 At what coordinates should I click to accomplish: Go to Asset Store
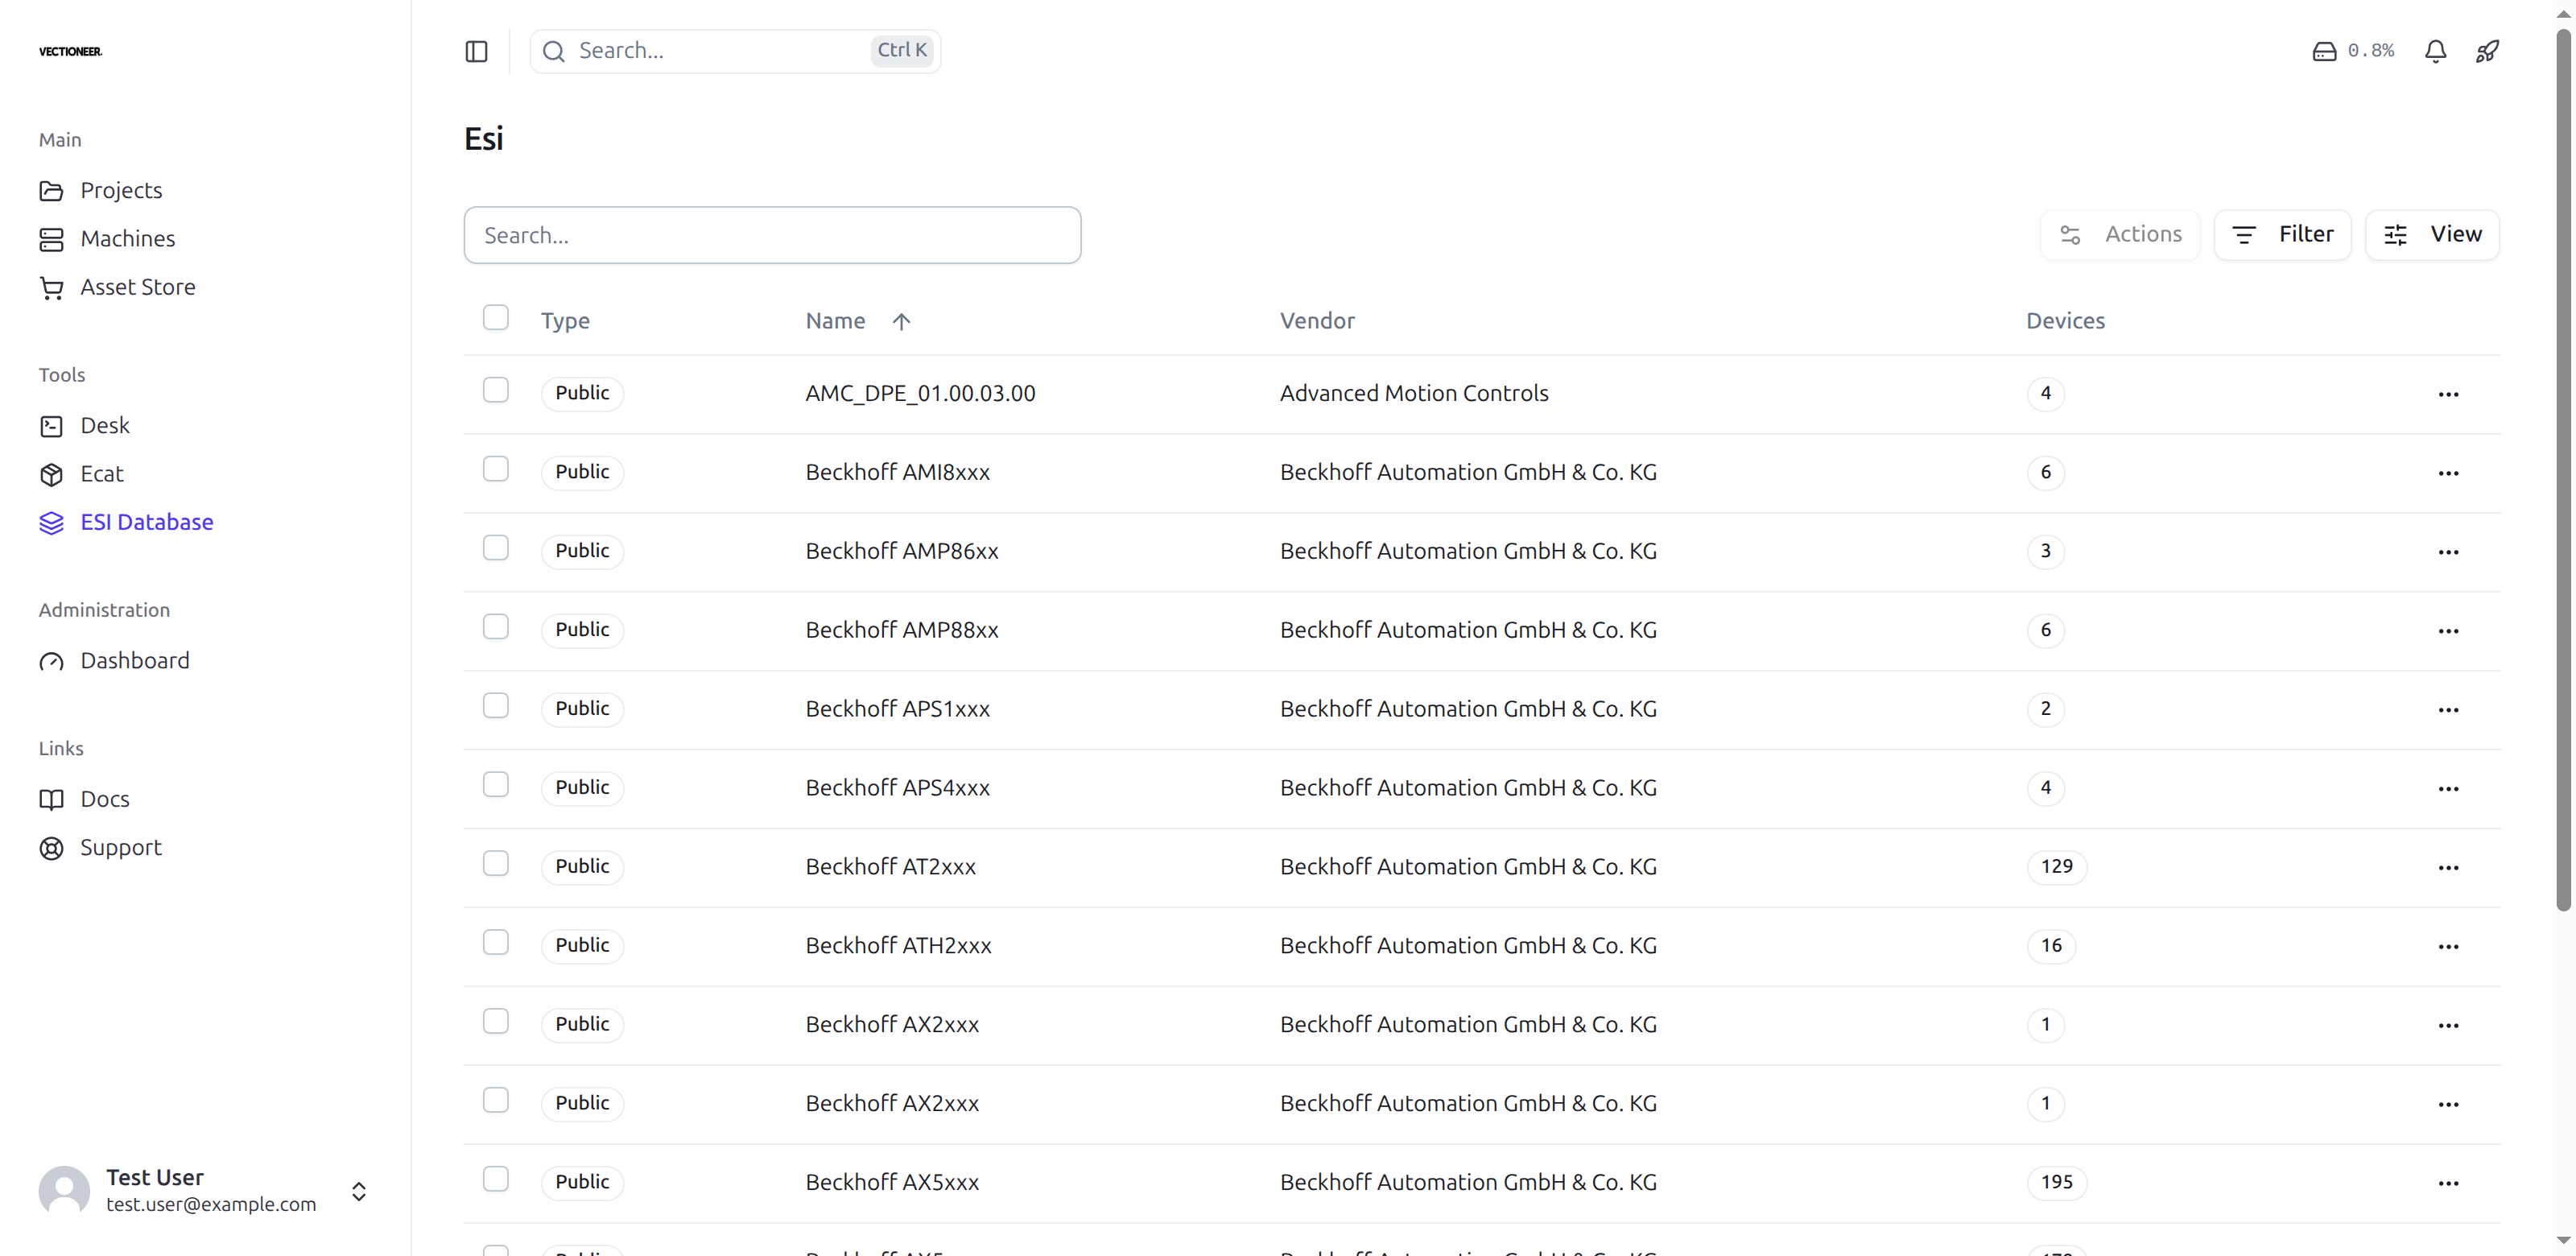coord(138,287)
